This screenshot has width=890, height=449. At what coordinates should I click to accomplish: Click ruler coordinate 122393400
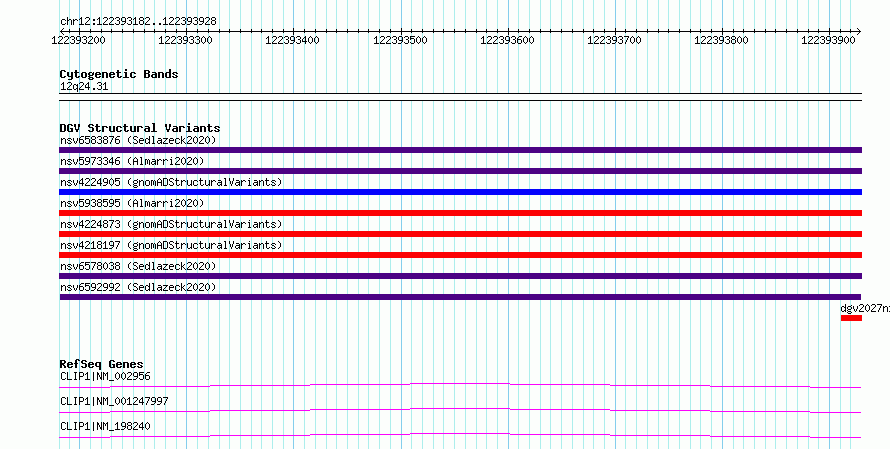292,40
